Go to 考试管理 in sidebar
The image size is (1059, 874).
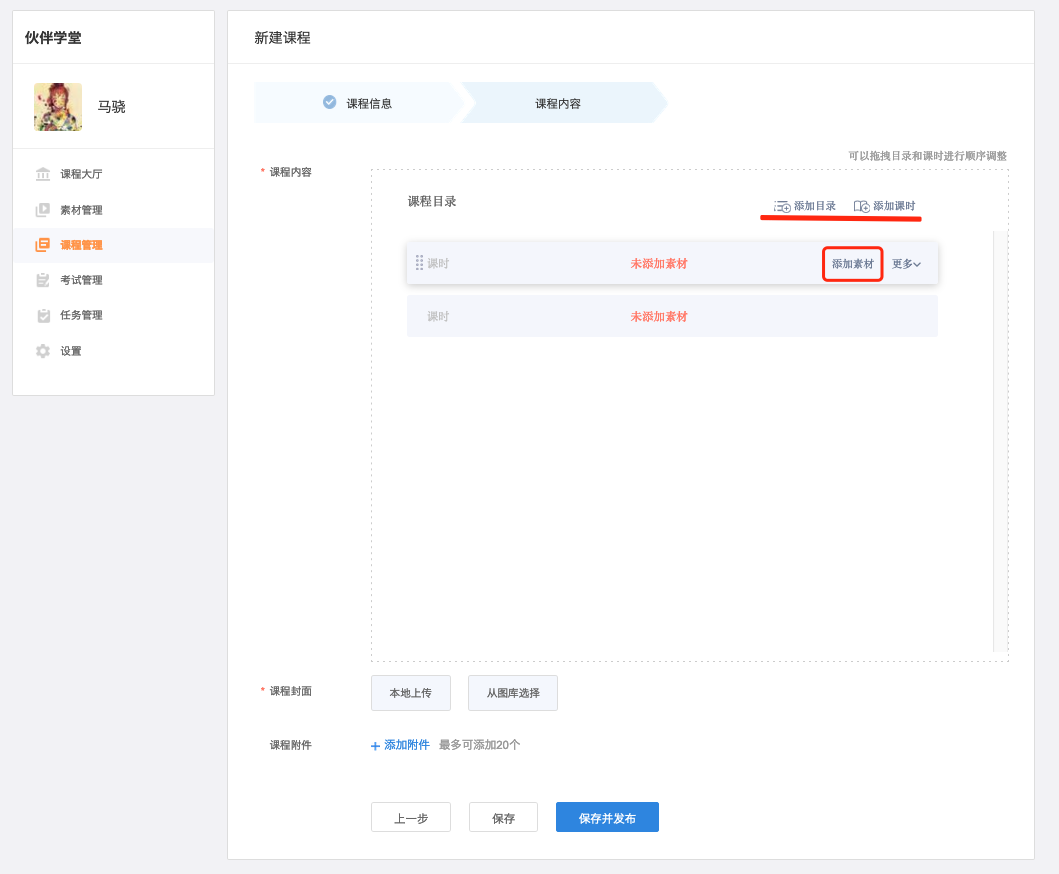click(x=113, y=280)
